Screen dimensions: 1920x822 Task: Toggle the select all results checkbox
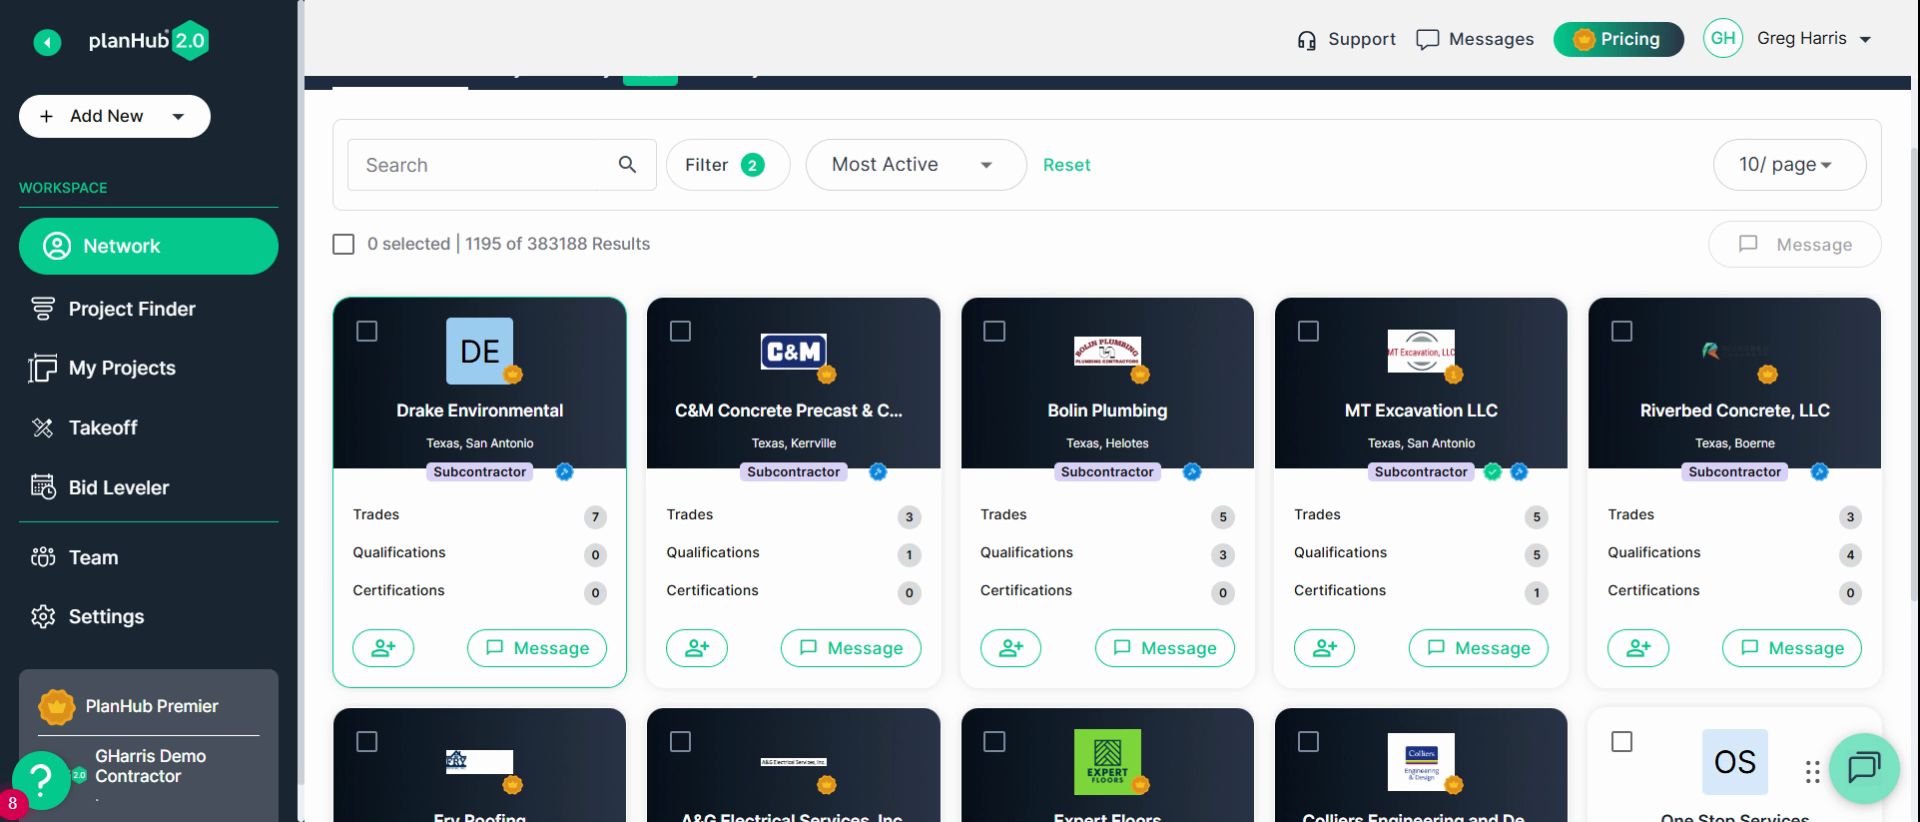(343, 244)
